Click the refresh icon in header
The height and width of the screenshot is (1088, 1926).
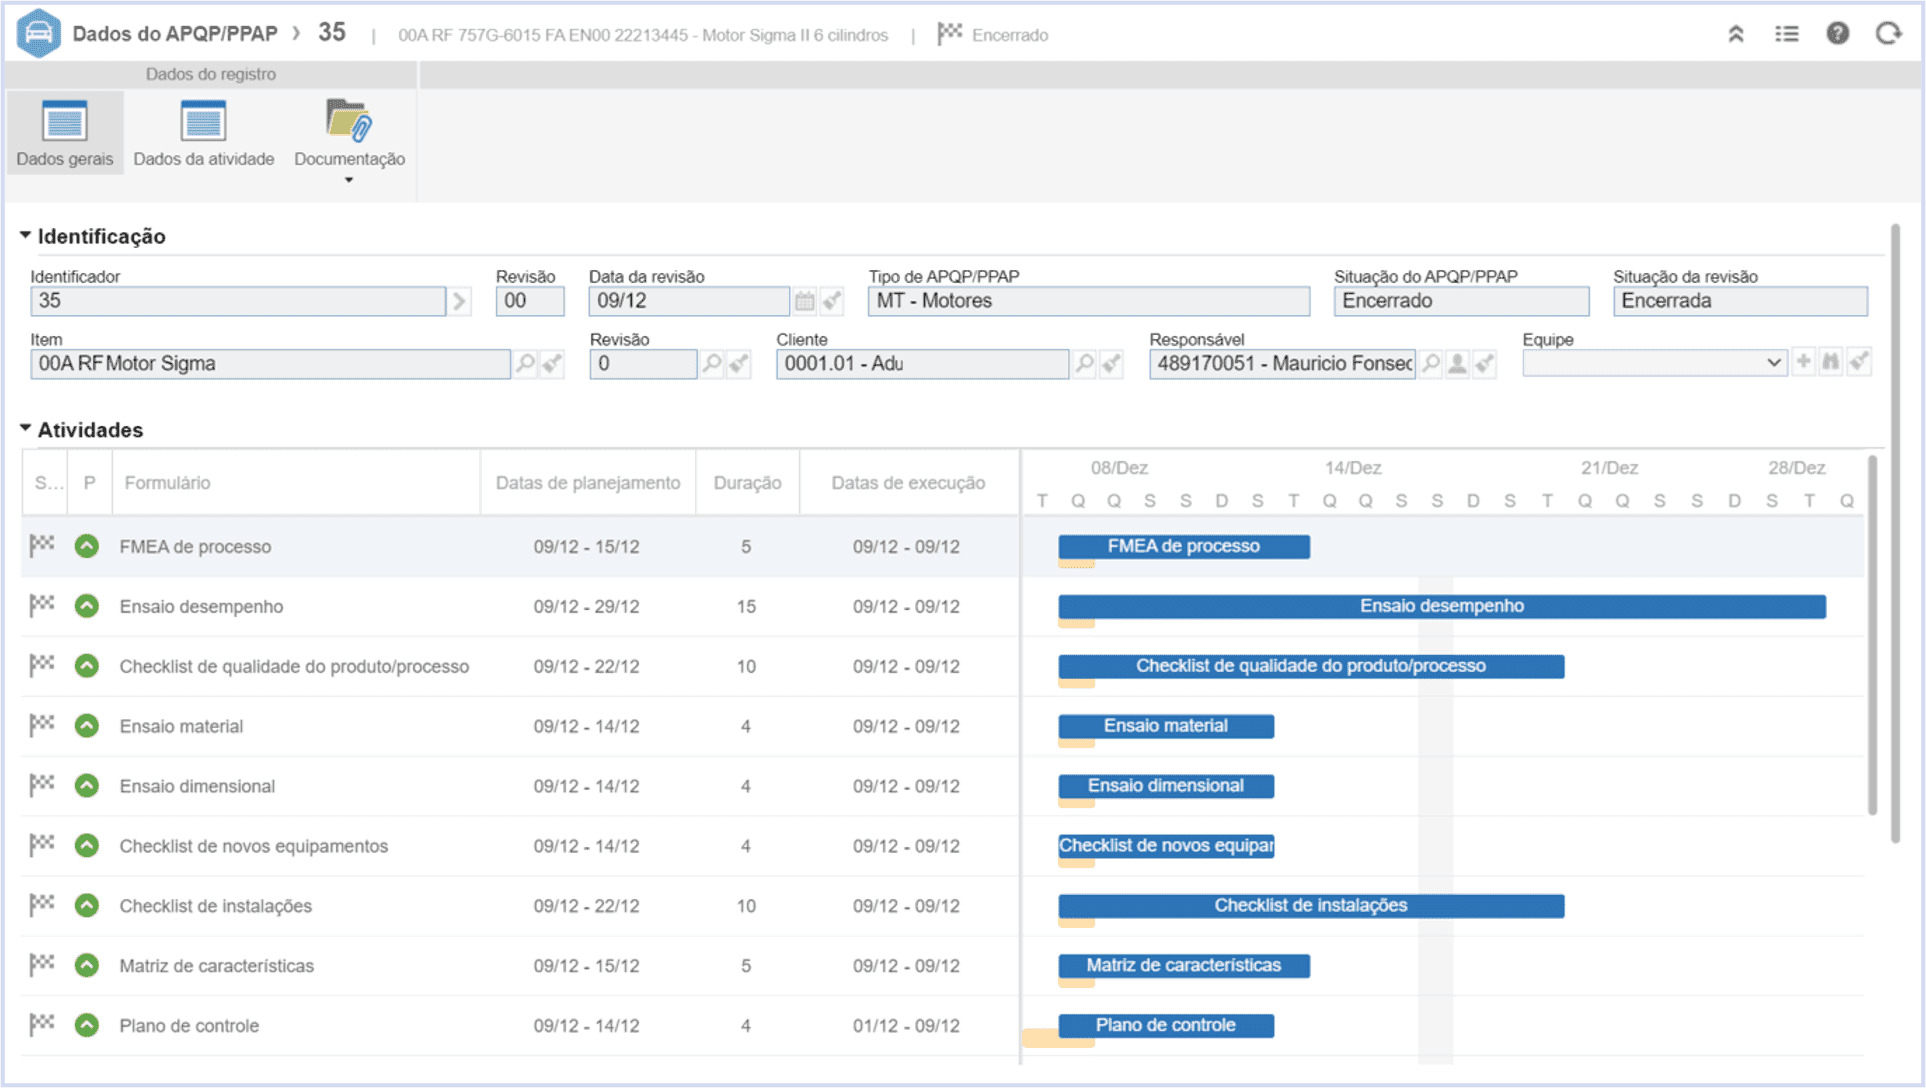tap(1888, 34)
